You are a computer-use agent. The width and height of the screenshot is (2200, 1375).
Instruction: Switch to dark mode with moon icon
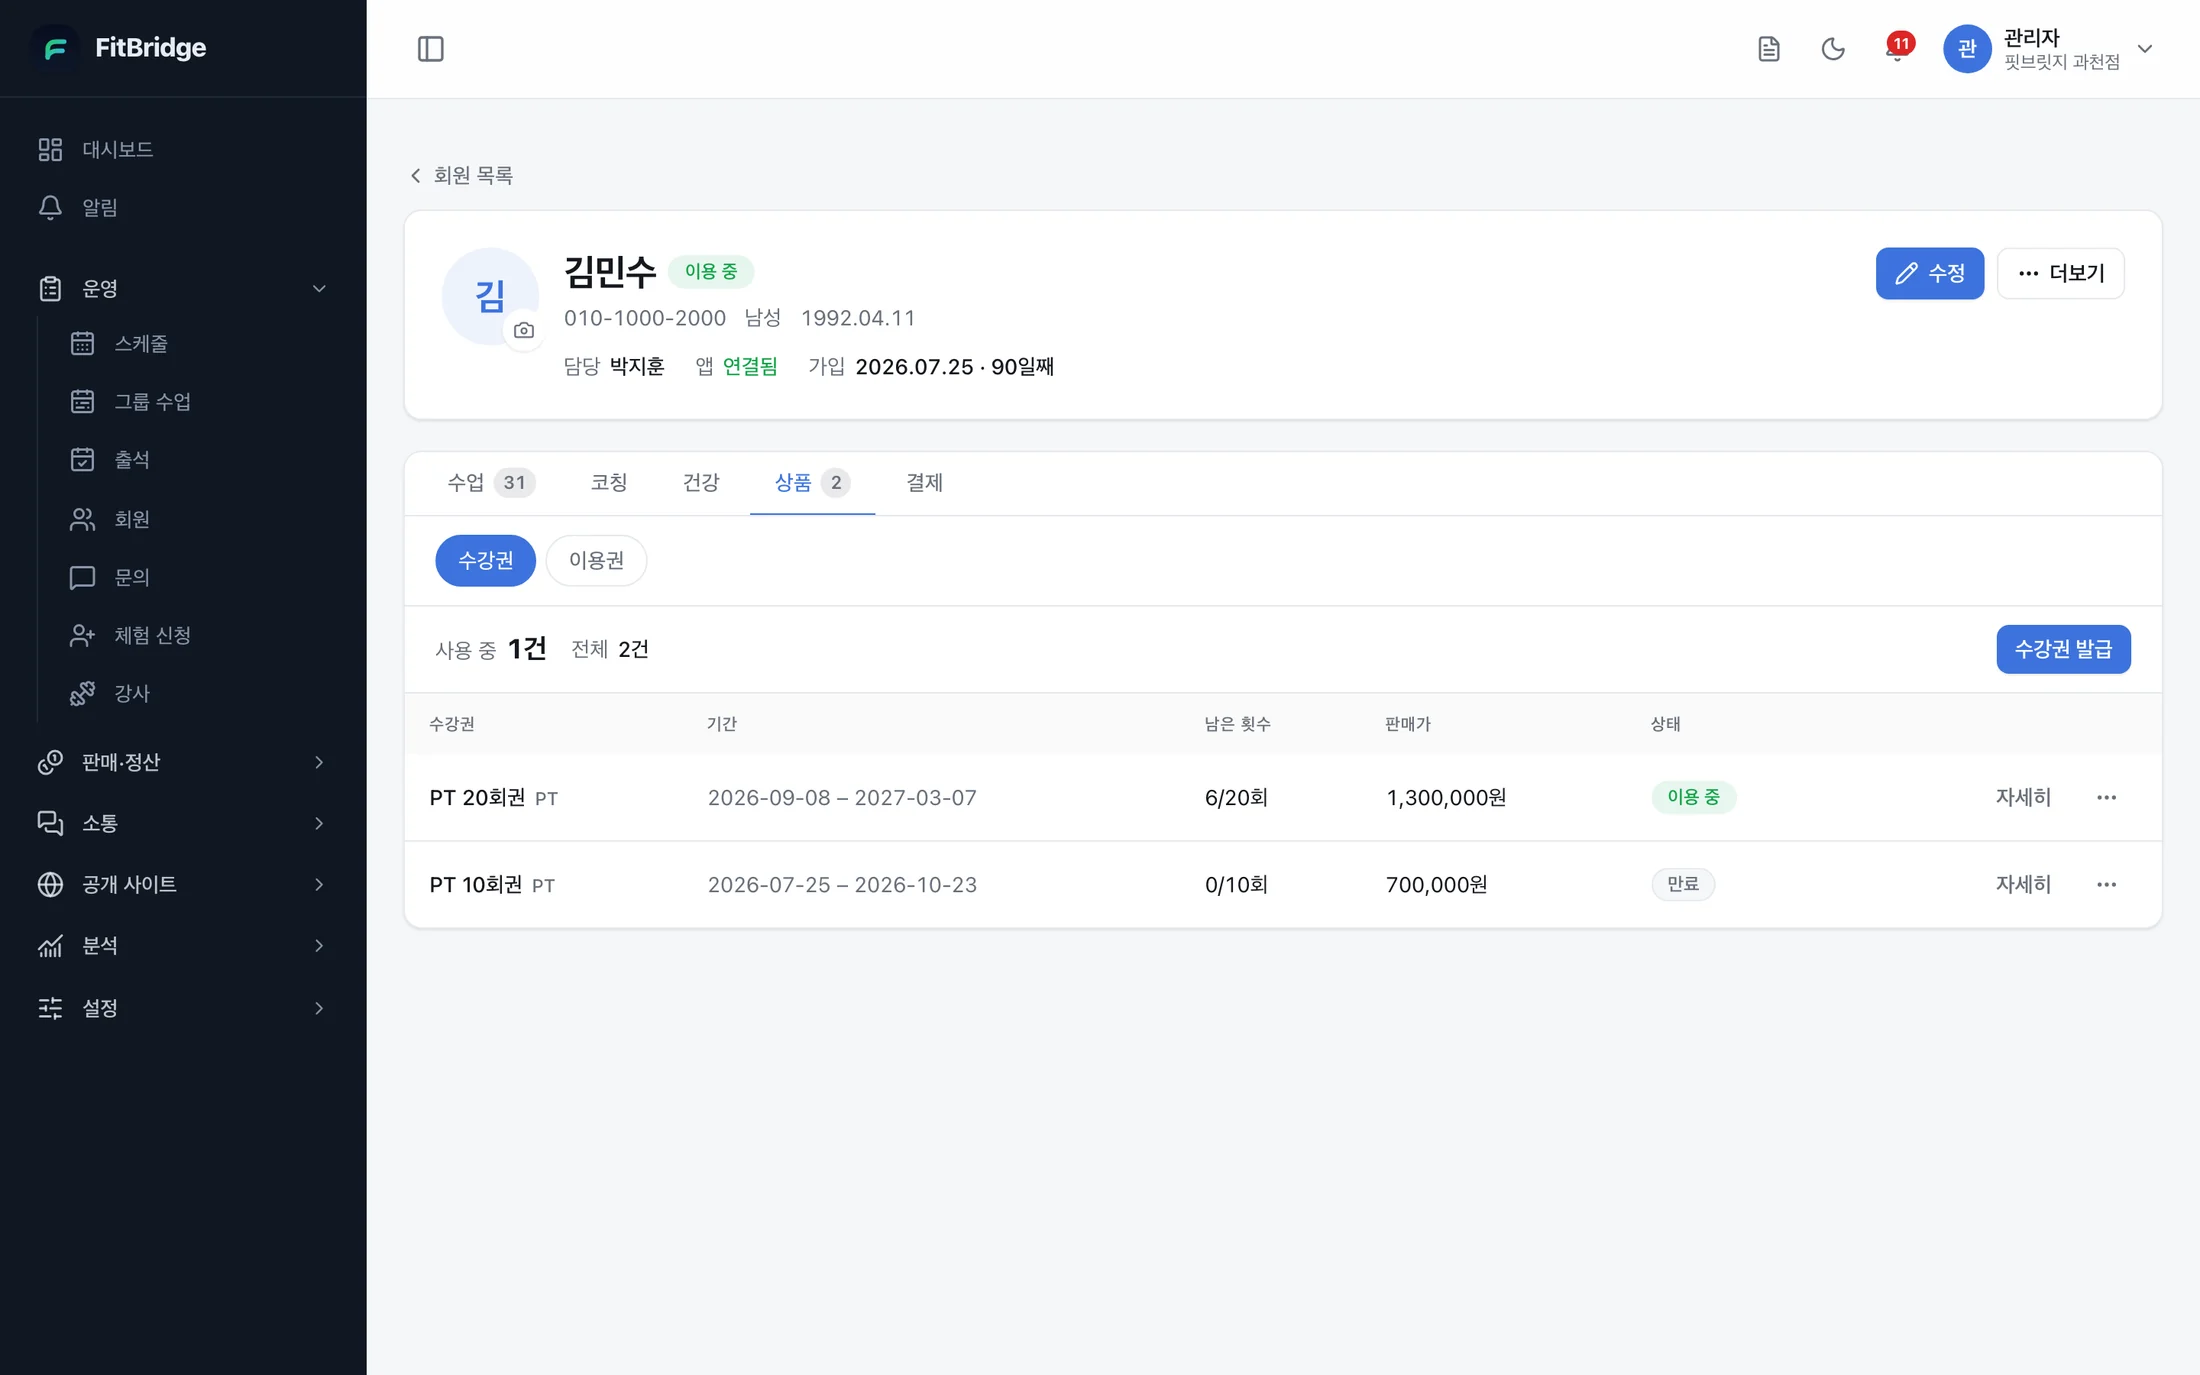point(1832,48)
